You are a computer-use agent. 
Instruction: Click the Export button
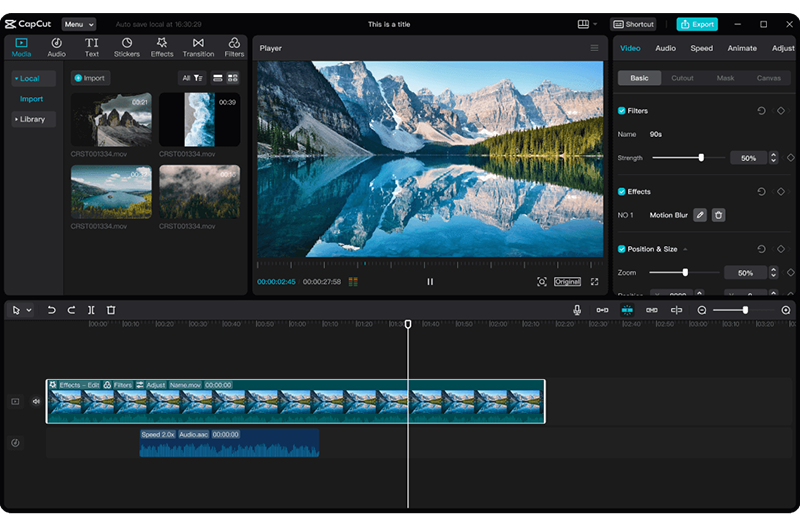tap(697, 24)
